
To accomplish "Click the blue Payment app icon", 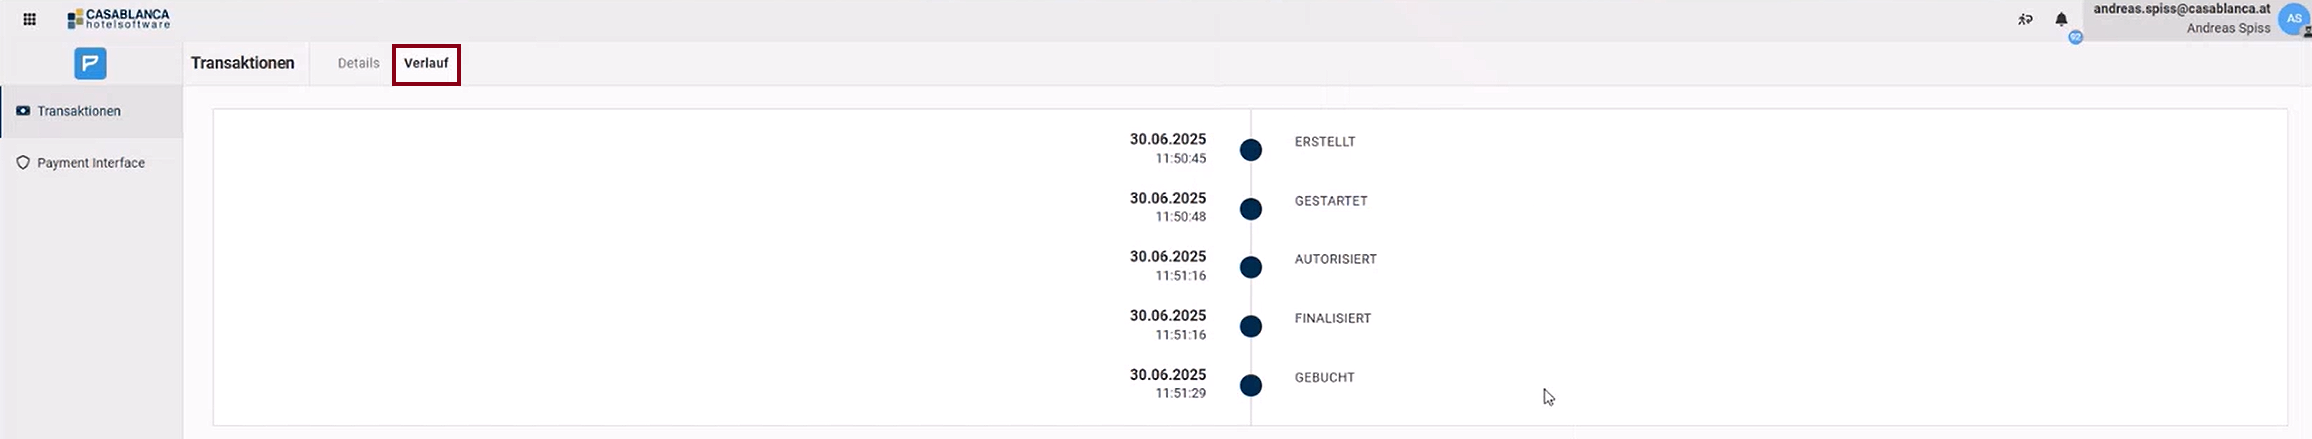I will click(90, 64).
